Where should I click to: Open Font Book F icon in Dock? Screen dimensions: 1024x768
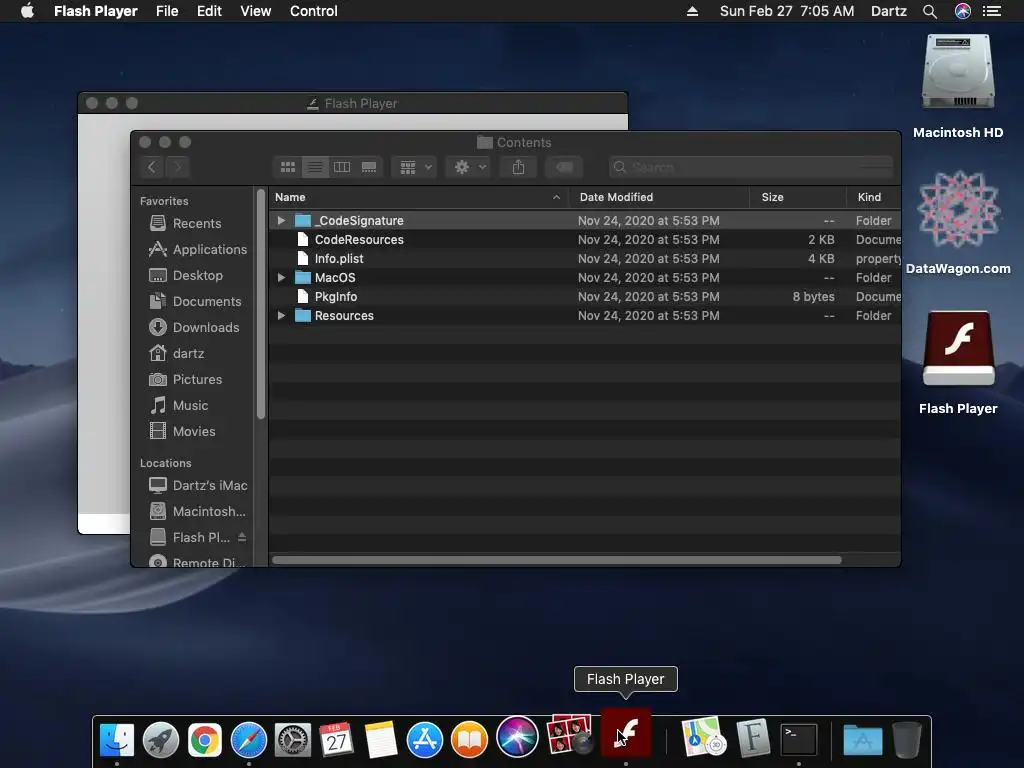754,738
